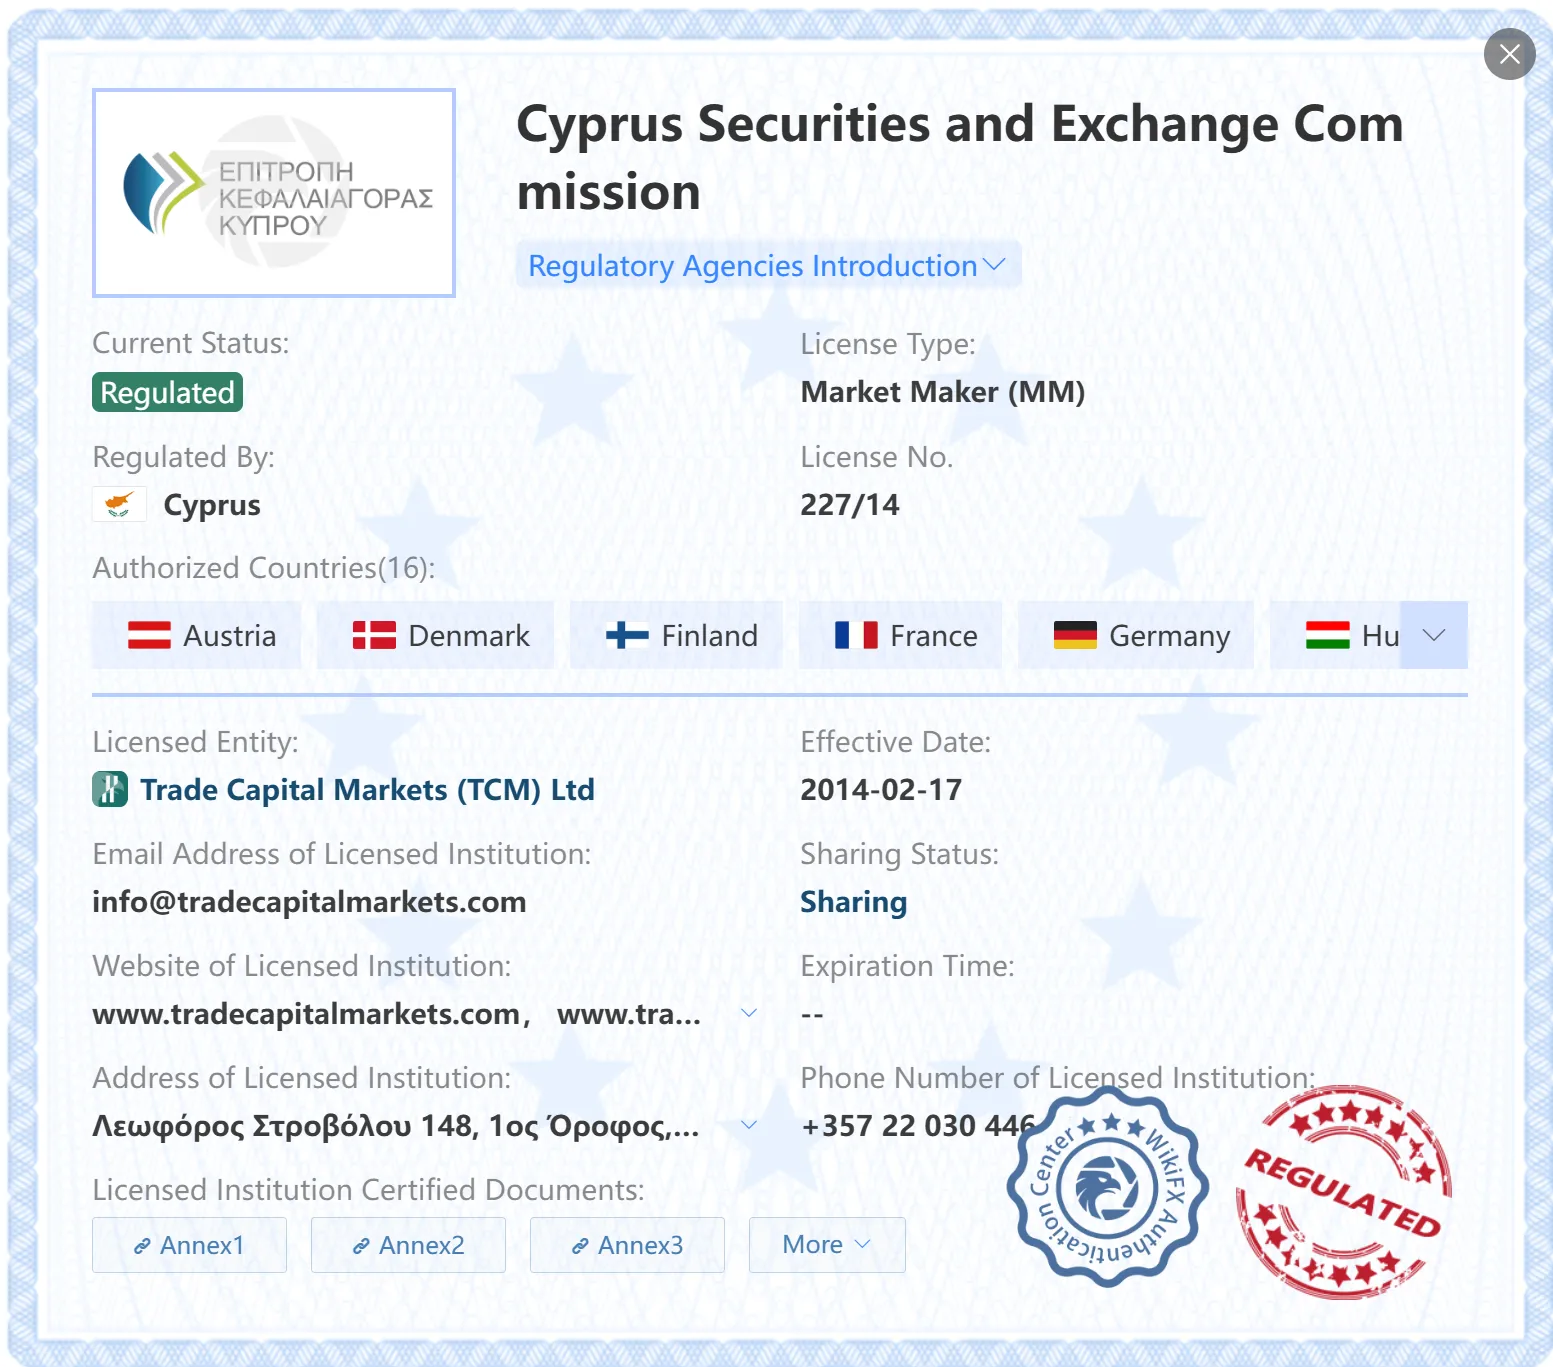Screen dimensions: 1553x1367
Task: Click the Sharing status link
Action: tap(853, 901)
